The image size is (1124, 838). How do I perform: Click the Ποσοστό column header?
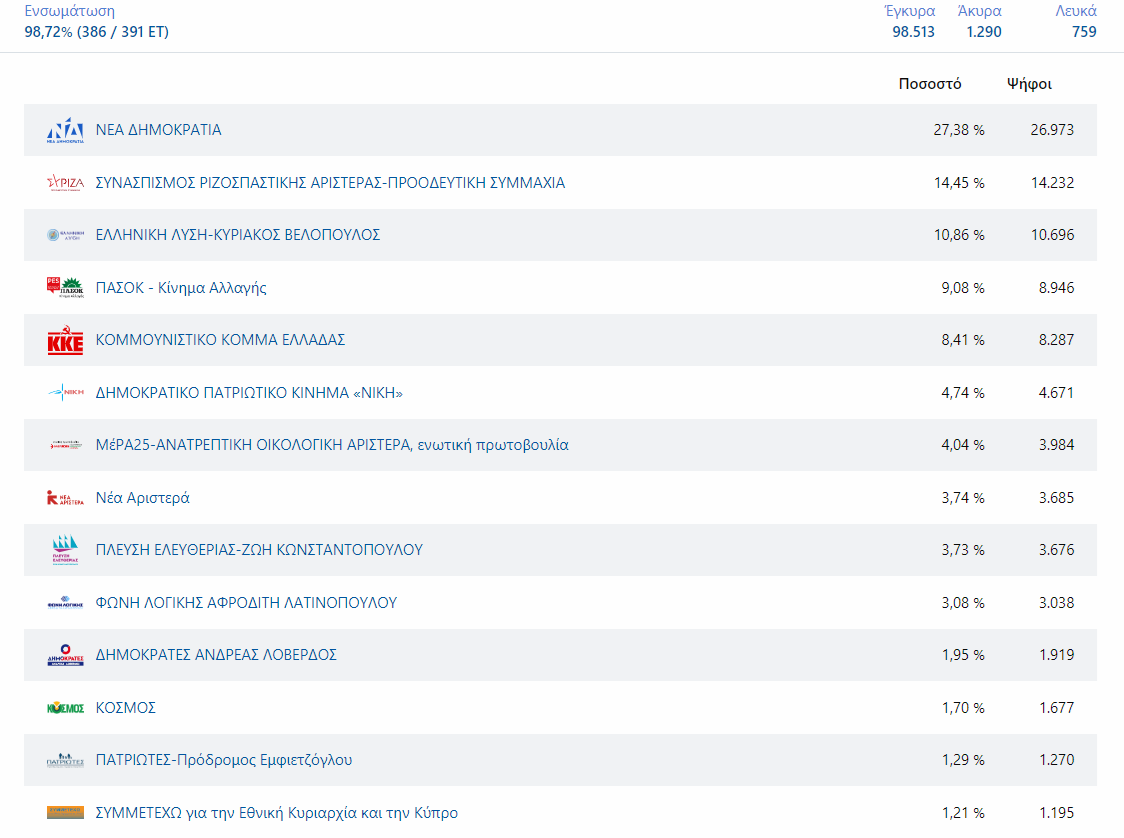pyautogui.click(x=930, y=84)
